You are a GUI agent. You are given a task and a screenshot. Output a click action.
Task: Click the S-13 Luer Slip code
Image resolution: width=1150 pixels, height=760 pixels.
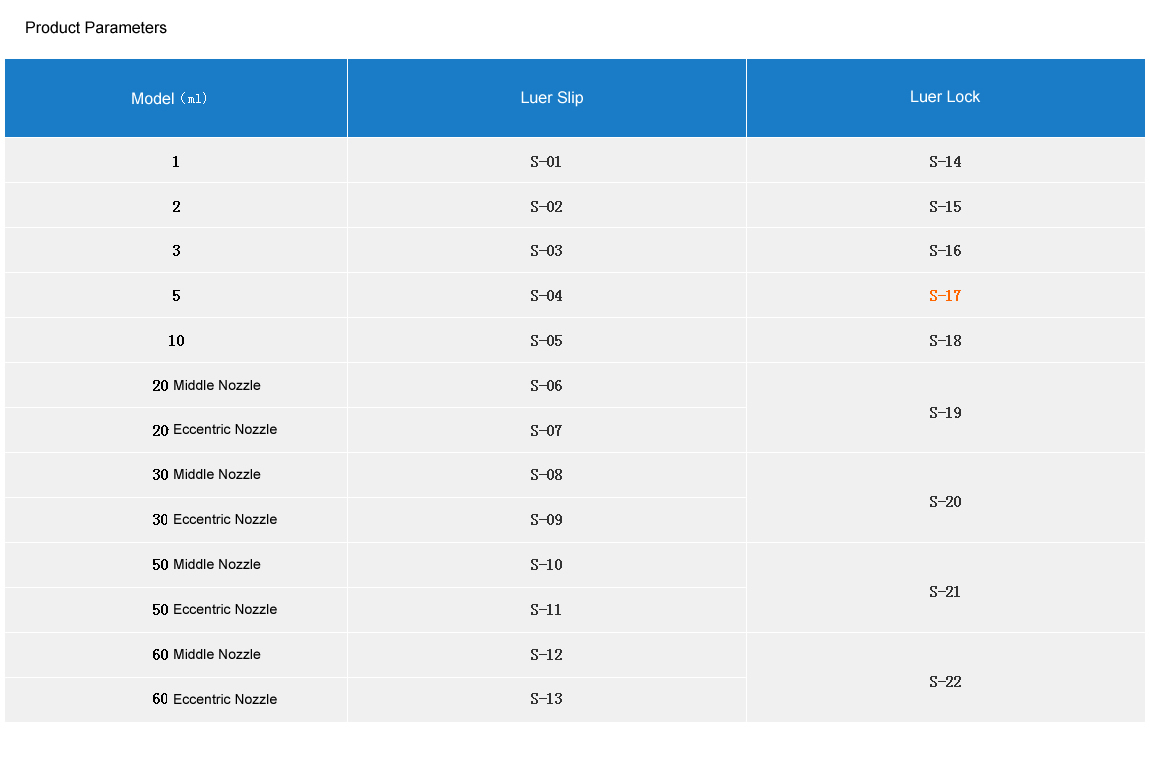click(546, 699)
